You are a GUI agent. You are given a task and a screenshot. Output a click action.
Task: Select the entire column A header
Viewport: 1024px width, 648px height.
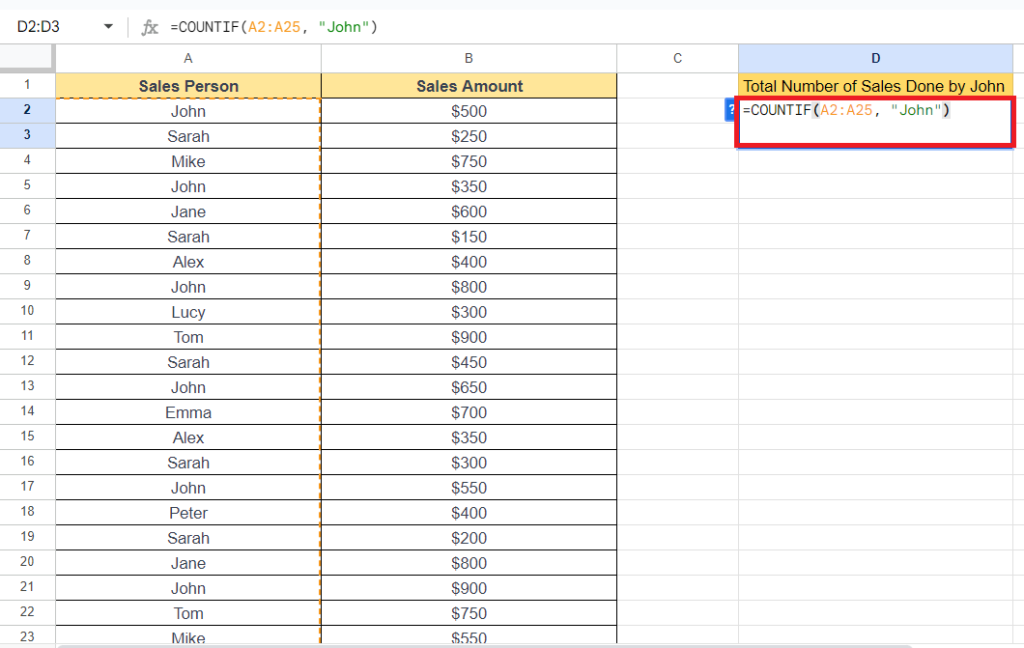click(188, 58)
